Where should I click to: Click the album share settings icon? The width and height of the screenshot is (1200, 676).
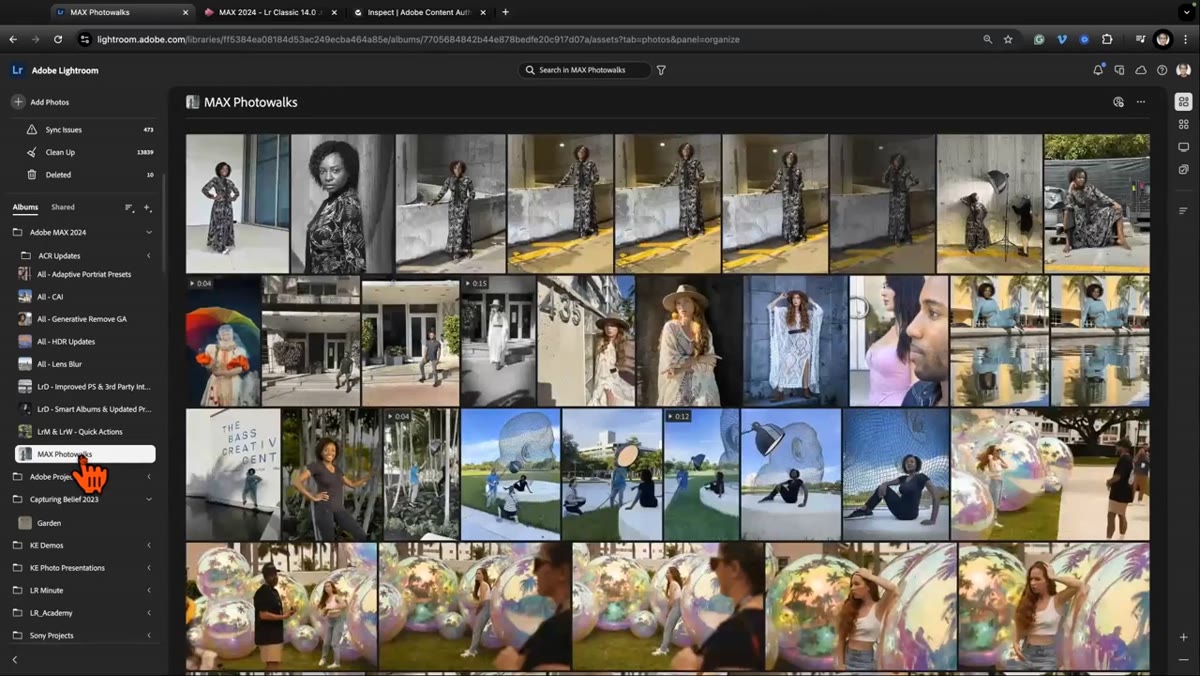point(1119,102)
